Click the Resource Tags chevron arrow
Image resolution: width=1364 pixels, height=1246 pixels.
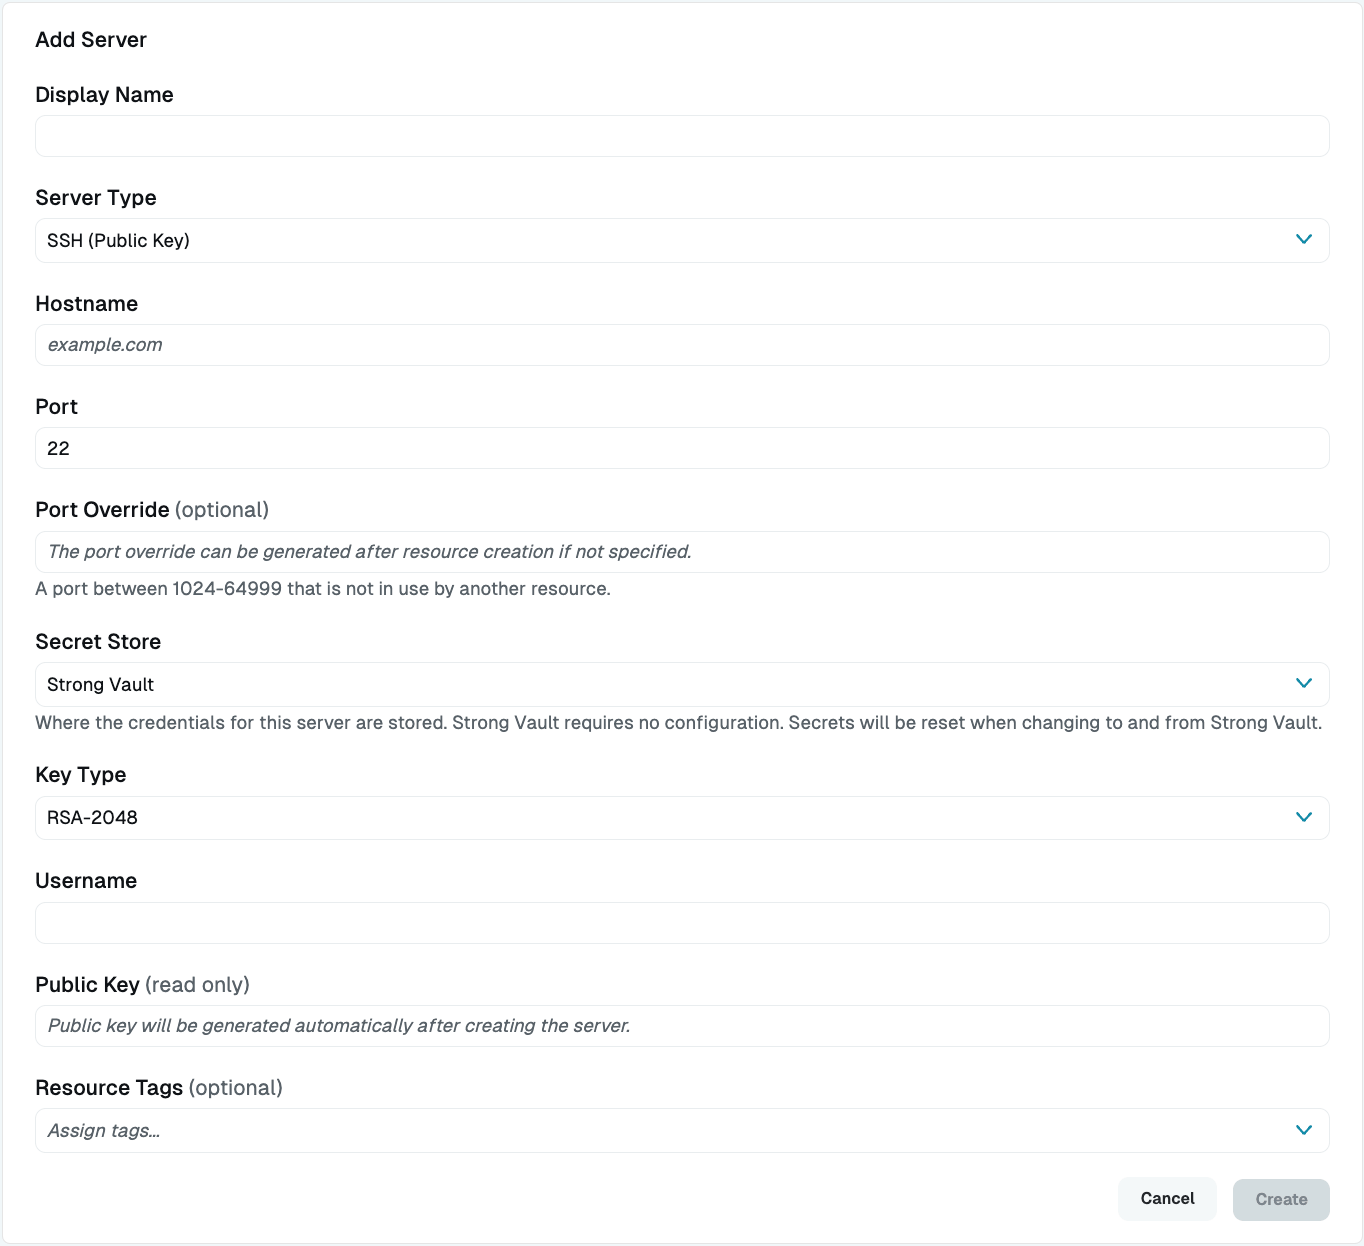(x=1303, y=1130)
